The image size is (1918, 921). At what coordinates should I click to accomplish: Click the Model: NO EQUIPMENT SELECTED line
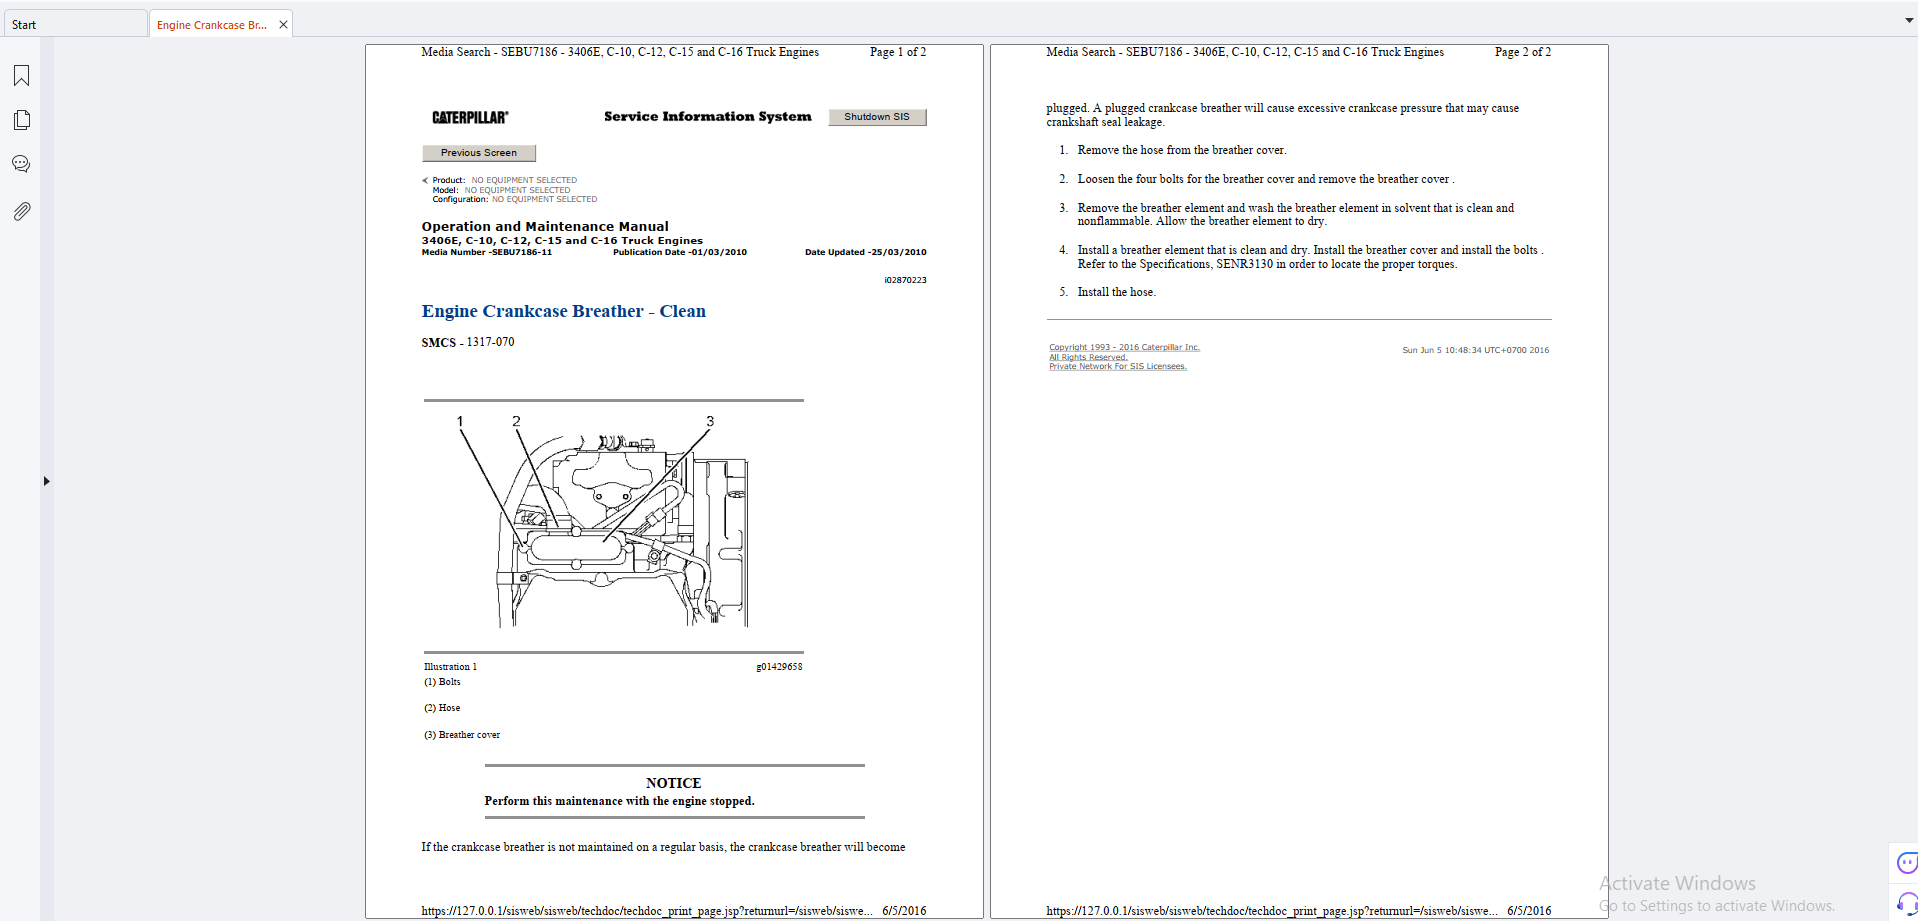[x=501, y=190]
